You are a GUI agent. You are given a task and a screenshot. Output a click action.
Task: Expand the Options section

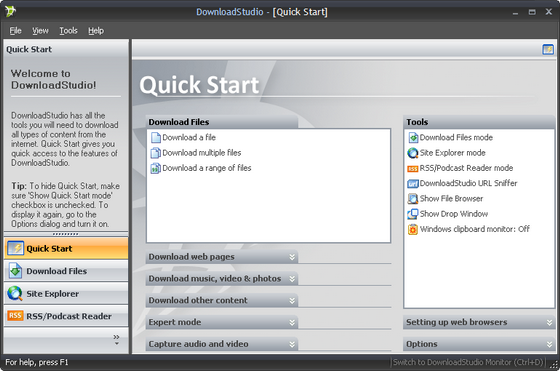click(479, 344)
